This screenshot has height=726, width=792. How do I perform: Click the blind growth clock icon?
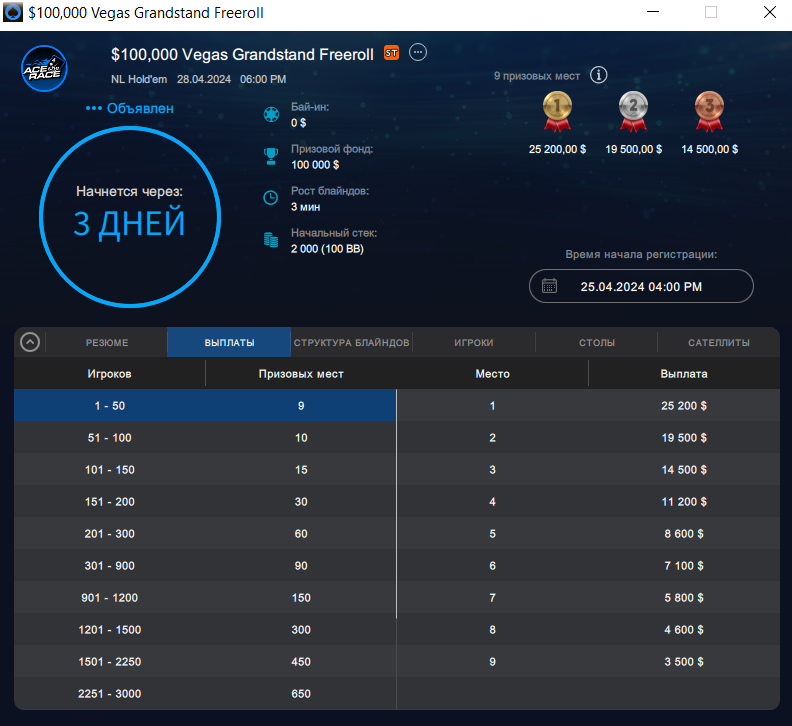click(x=271, y=198)
